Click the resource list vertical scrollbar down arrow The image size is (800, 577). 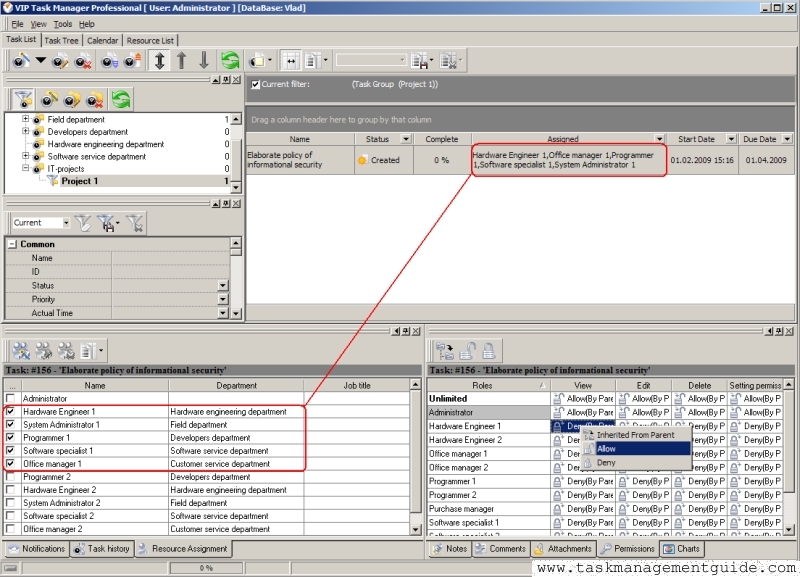(x=415, y=530)
